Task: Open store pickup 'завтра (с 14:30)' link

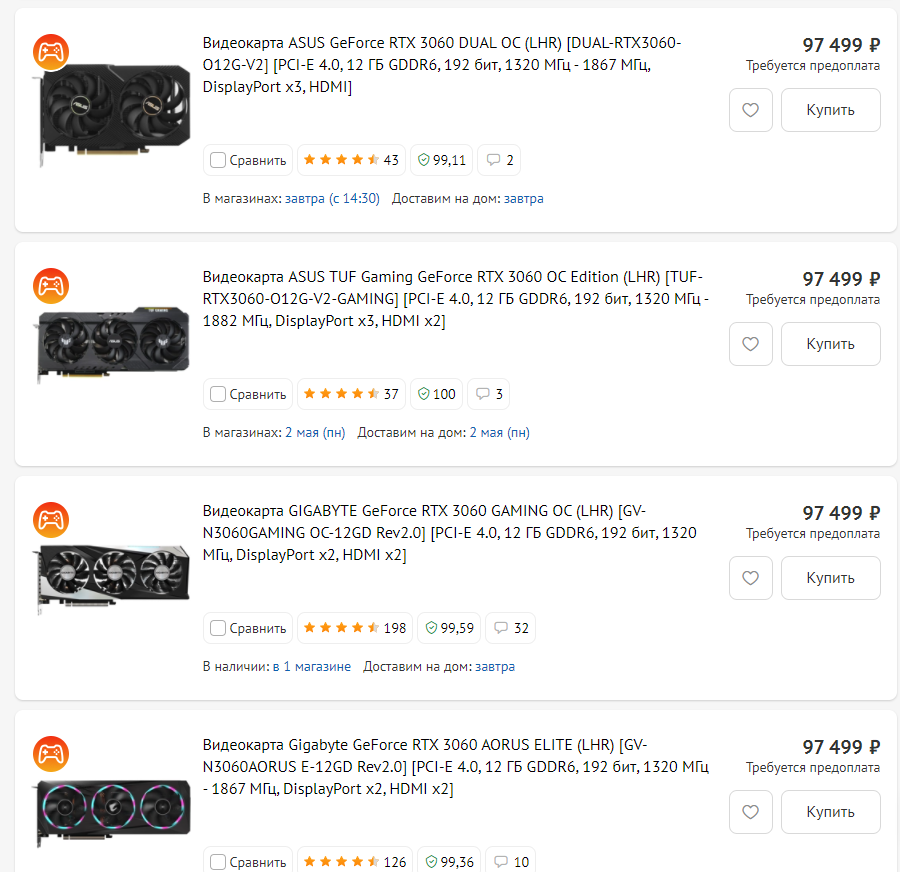Action: point(332,198)
